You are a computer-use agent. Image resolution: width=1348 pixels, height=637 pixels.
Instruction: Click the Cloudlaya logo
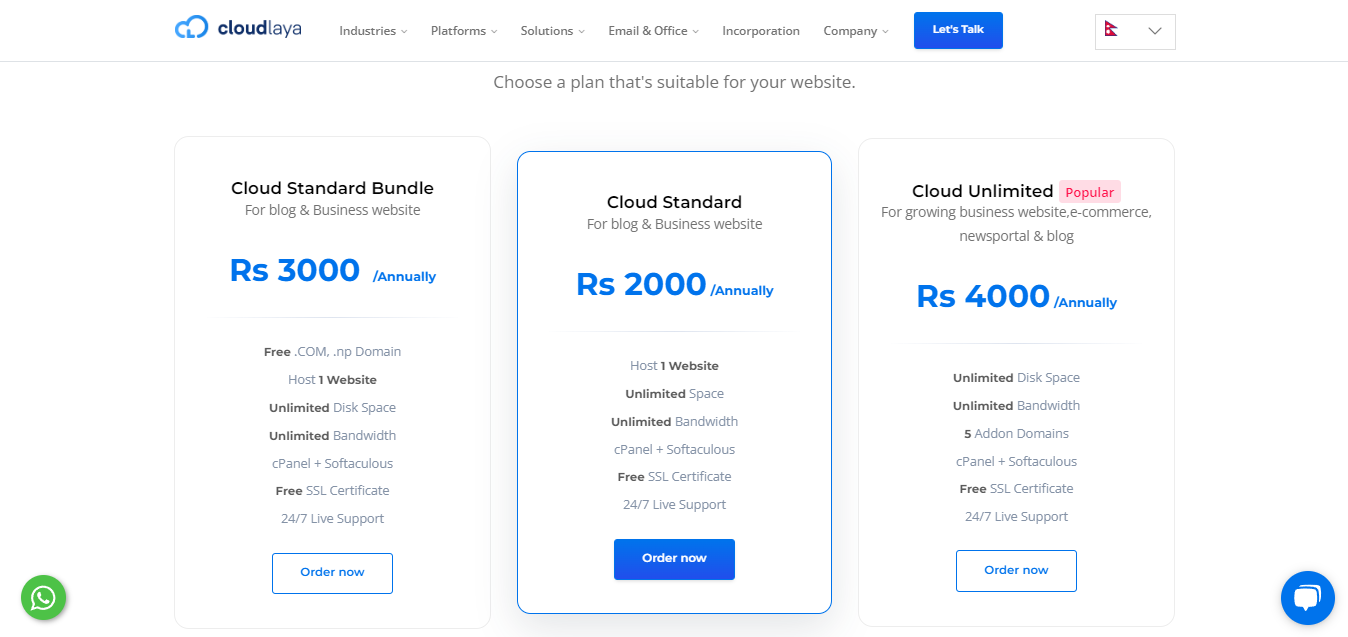pos(237,28)
